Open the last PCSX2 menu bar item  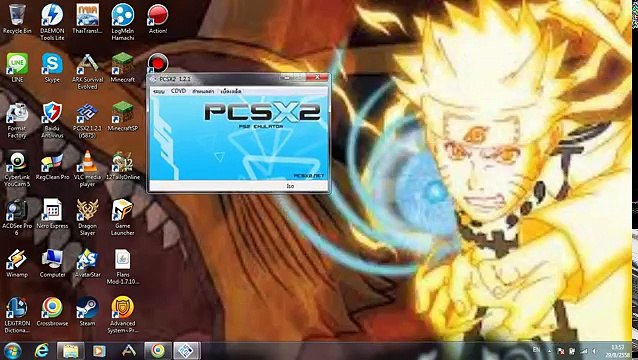pyautogui.click(x=231, y=92)
